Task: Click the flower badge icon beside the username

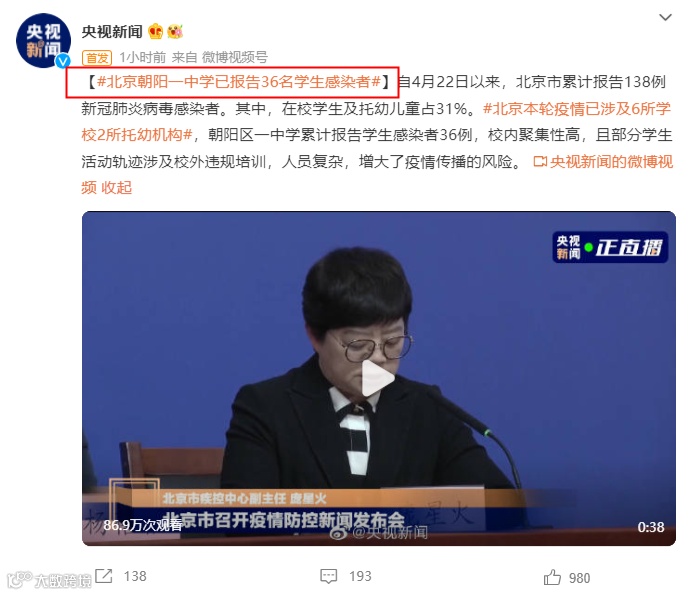Action: tap(175, 31)
